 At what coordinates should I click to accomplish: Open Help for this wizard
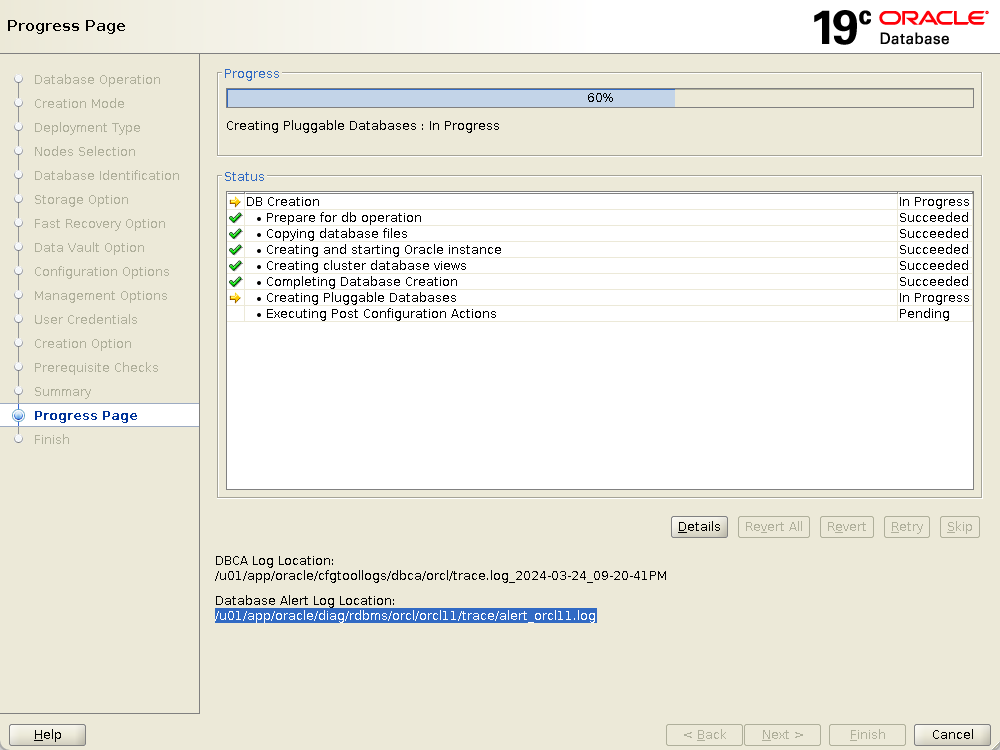(x=47, y=735)
